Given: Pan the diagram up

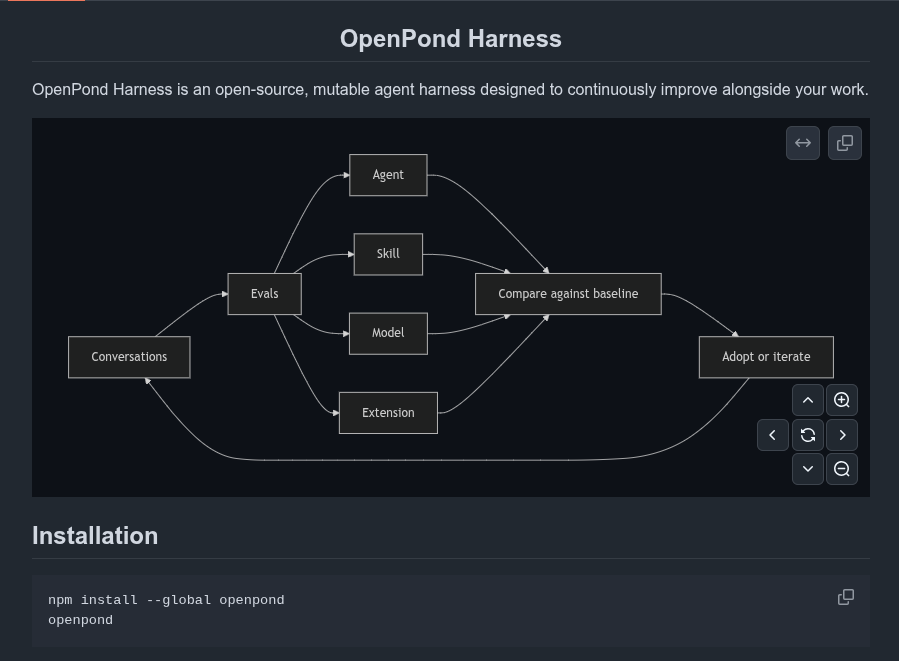Looking at the screenshot, I should (808, 400).
